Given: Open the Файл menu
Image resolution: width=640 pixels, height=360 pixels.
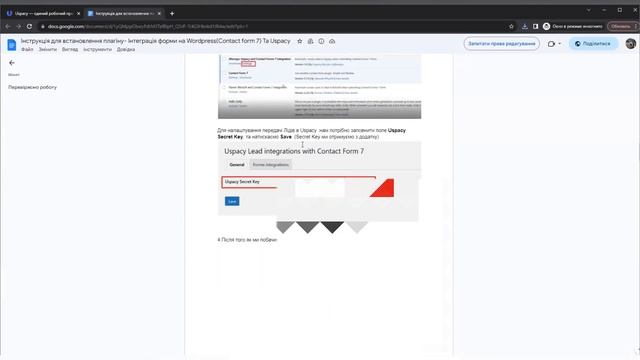Looking at the screenshot, I should [27, 49].
